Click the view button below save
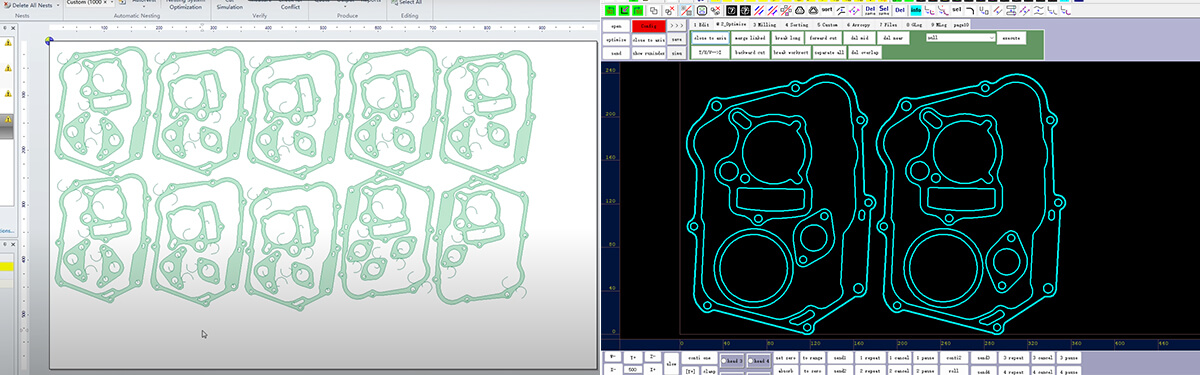This screenshot has width=1200, height=375. [676, 52]
